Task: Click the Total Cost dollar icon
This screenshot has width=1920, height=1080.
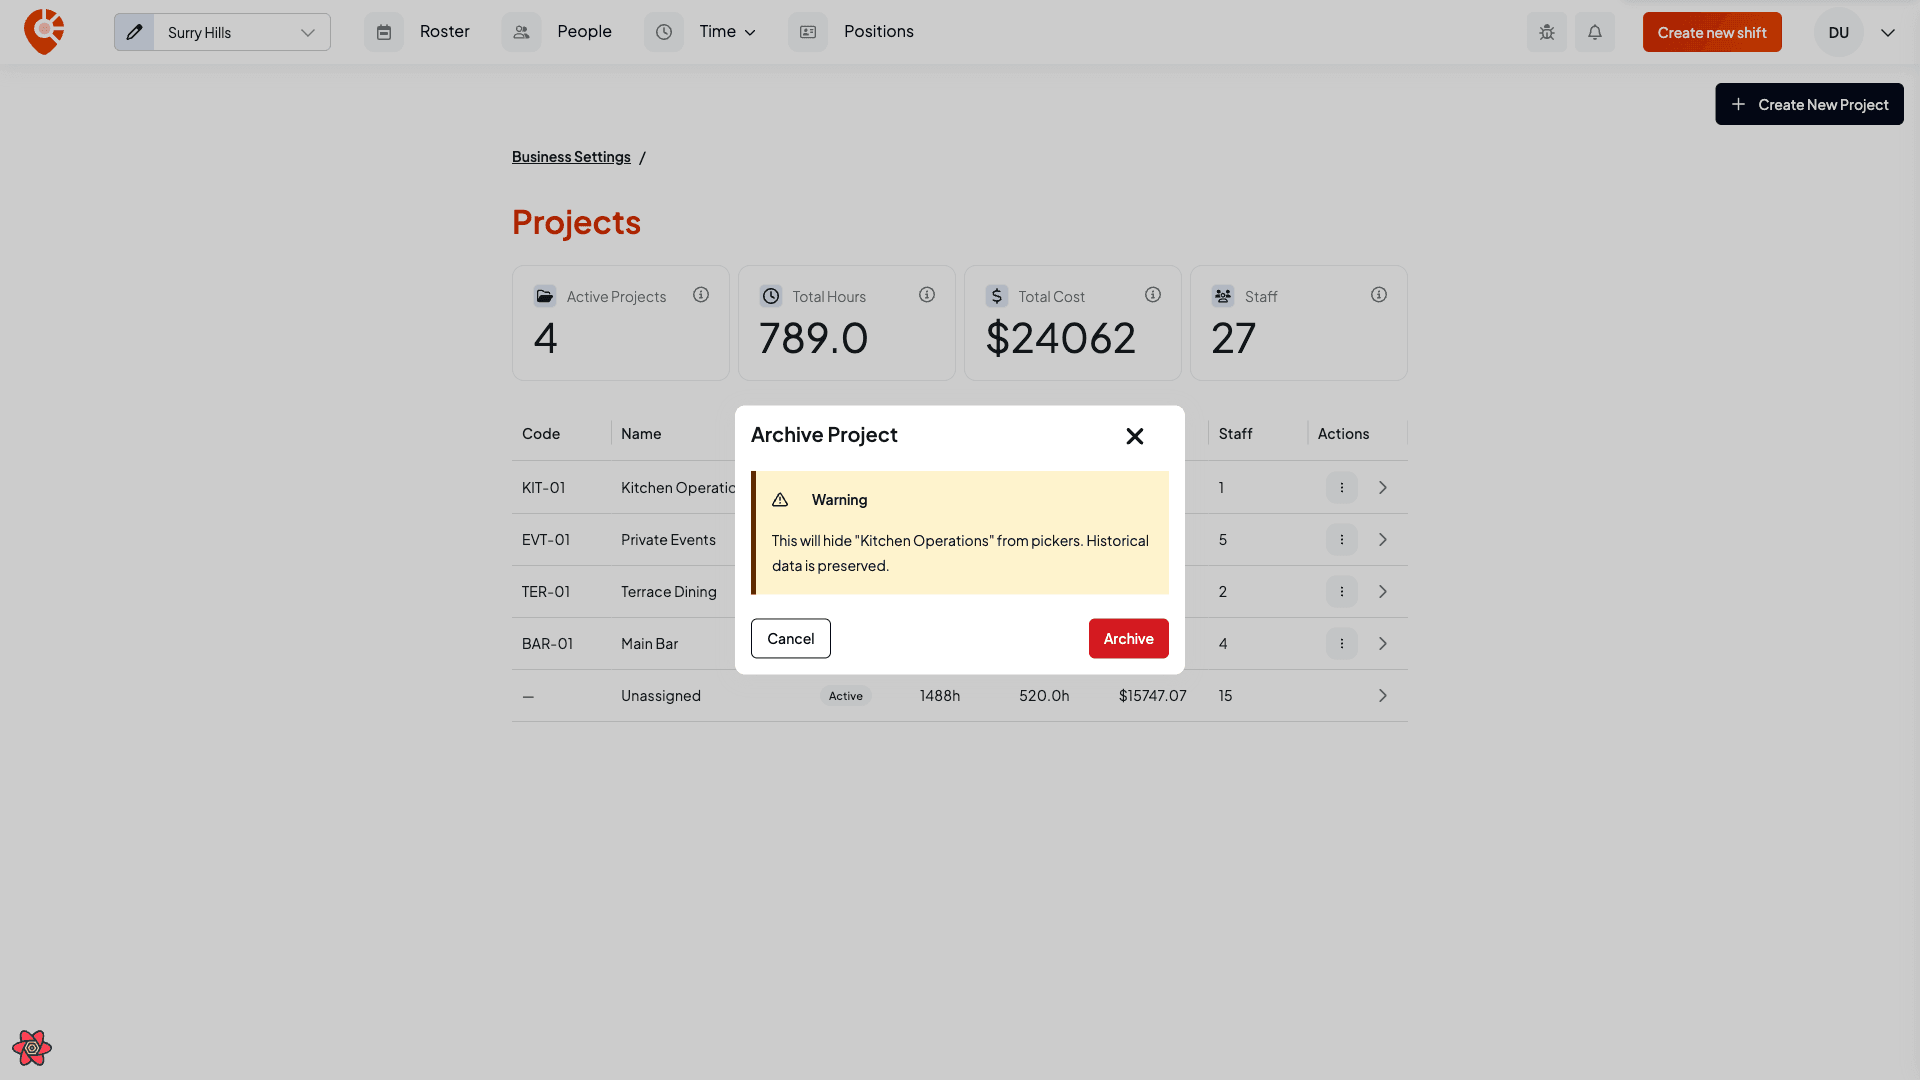Action: [997, 296]
